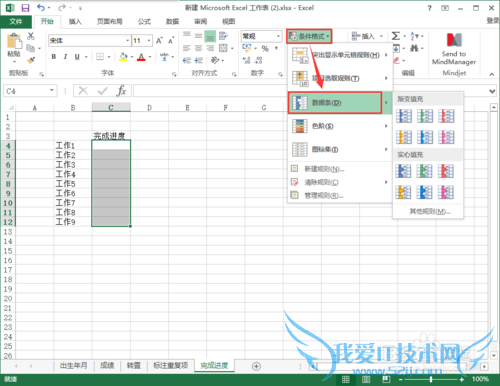Click the Increase Decimal icon
This screenshot has height=386, width=500.
click(x=247, y=60)
